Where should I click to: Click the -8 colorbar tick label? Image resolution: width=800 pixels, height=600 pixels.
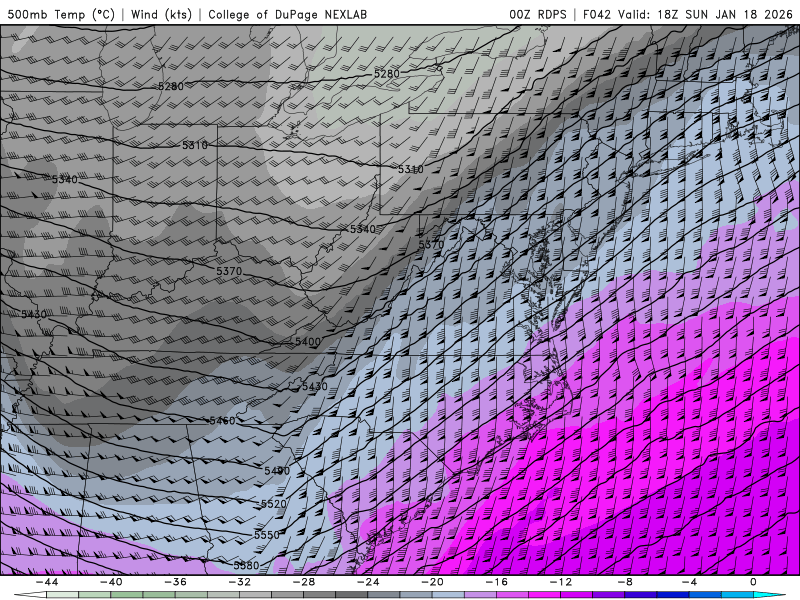625,582
